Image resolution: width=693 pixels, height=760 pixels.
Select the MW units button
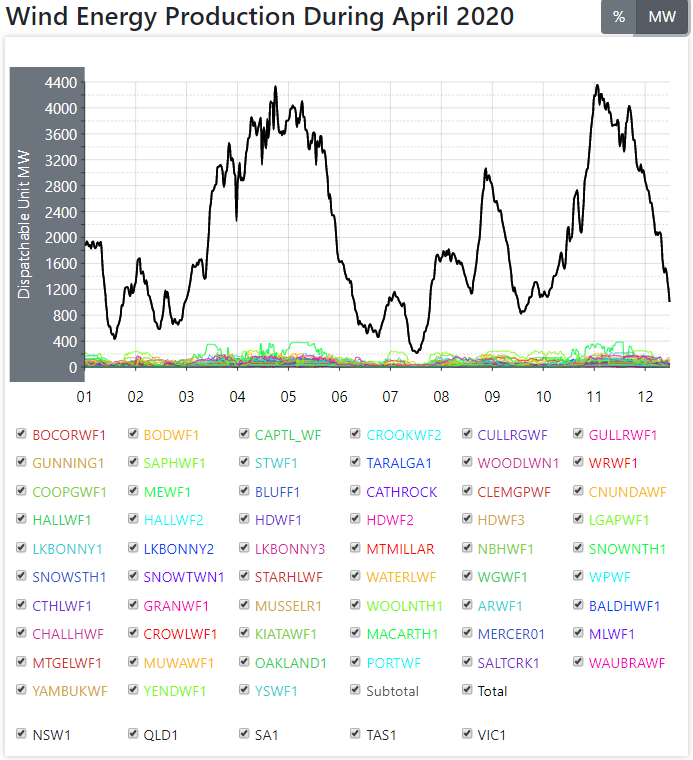coord(661,17)
